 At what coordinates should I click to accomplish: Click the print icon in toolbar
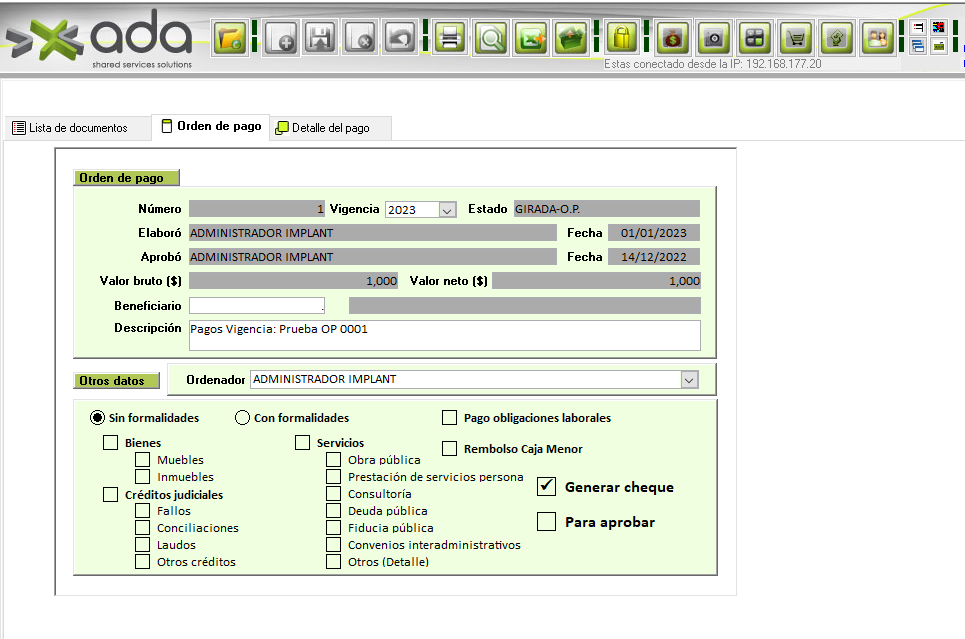point(450,40)
